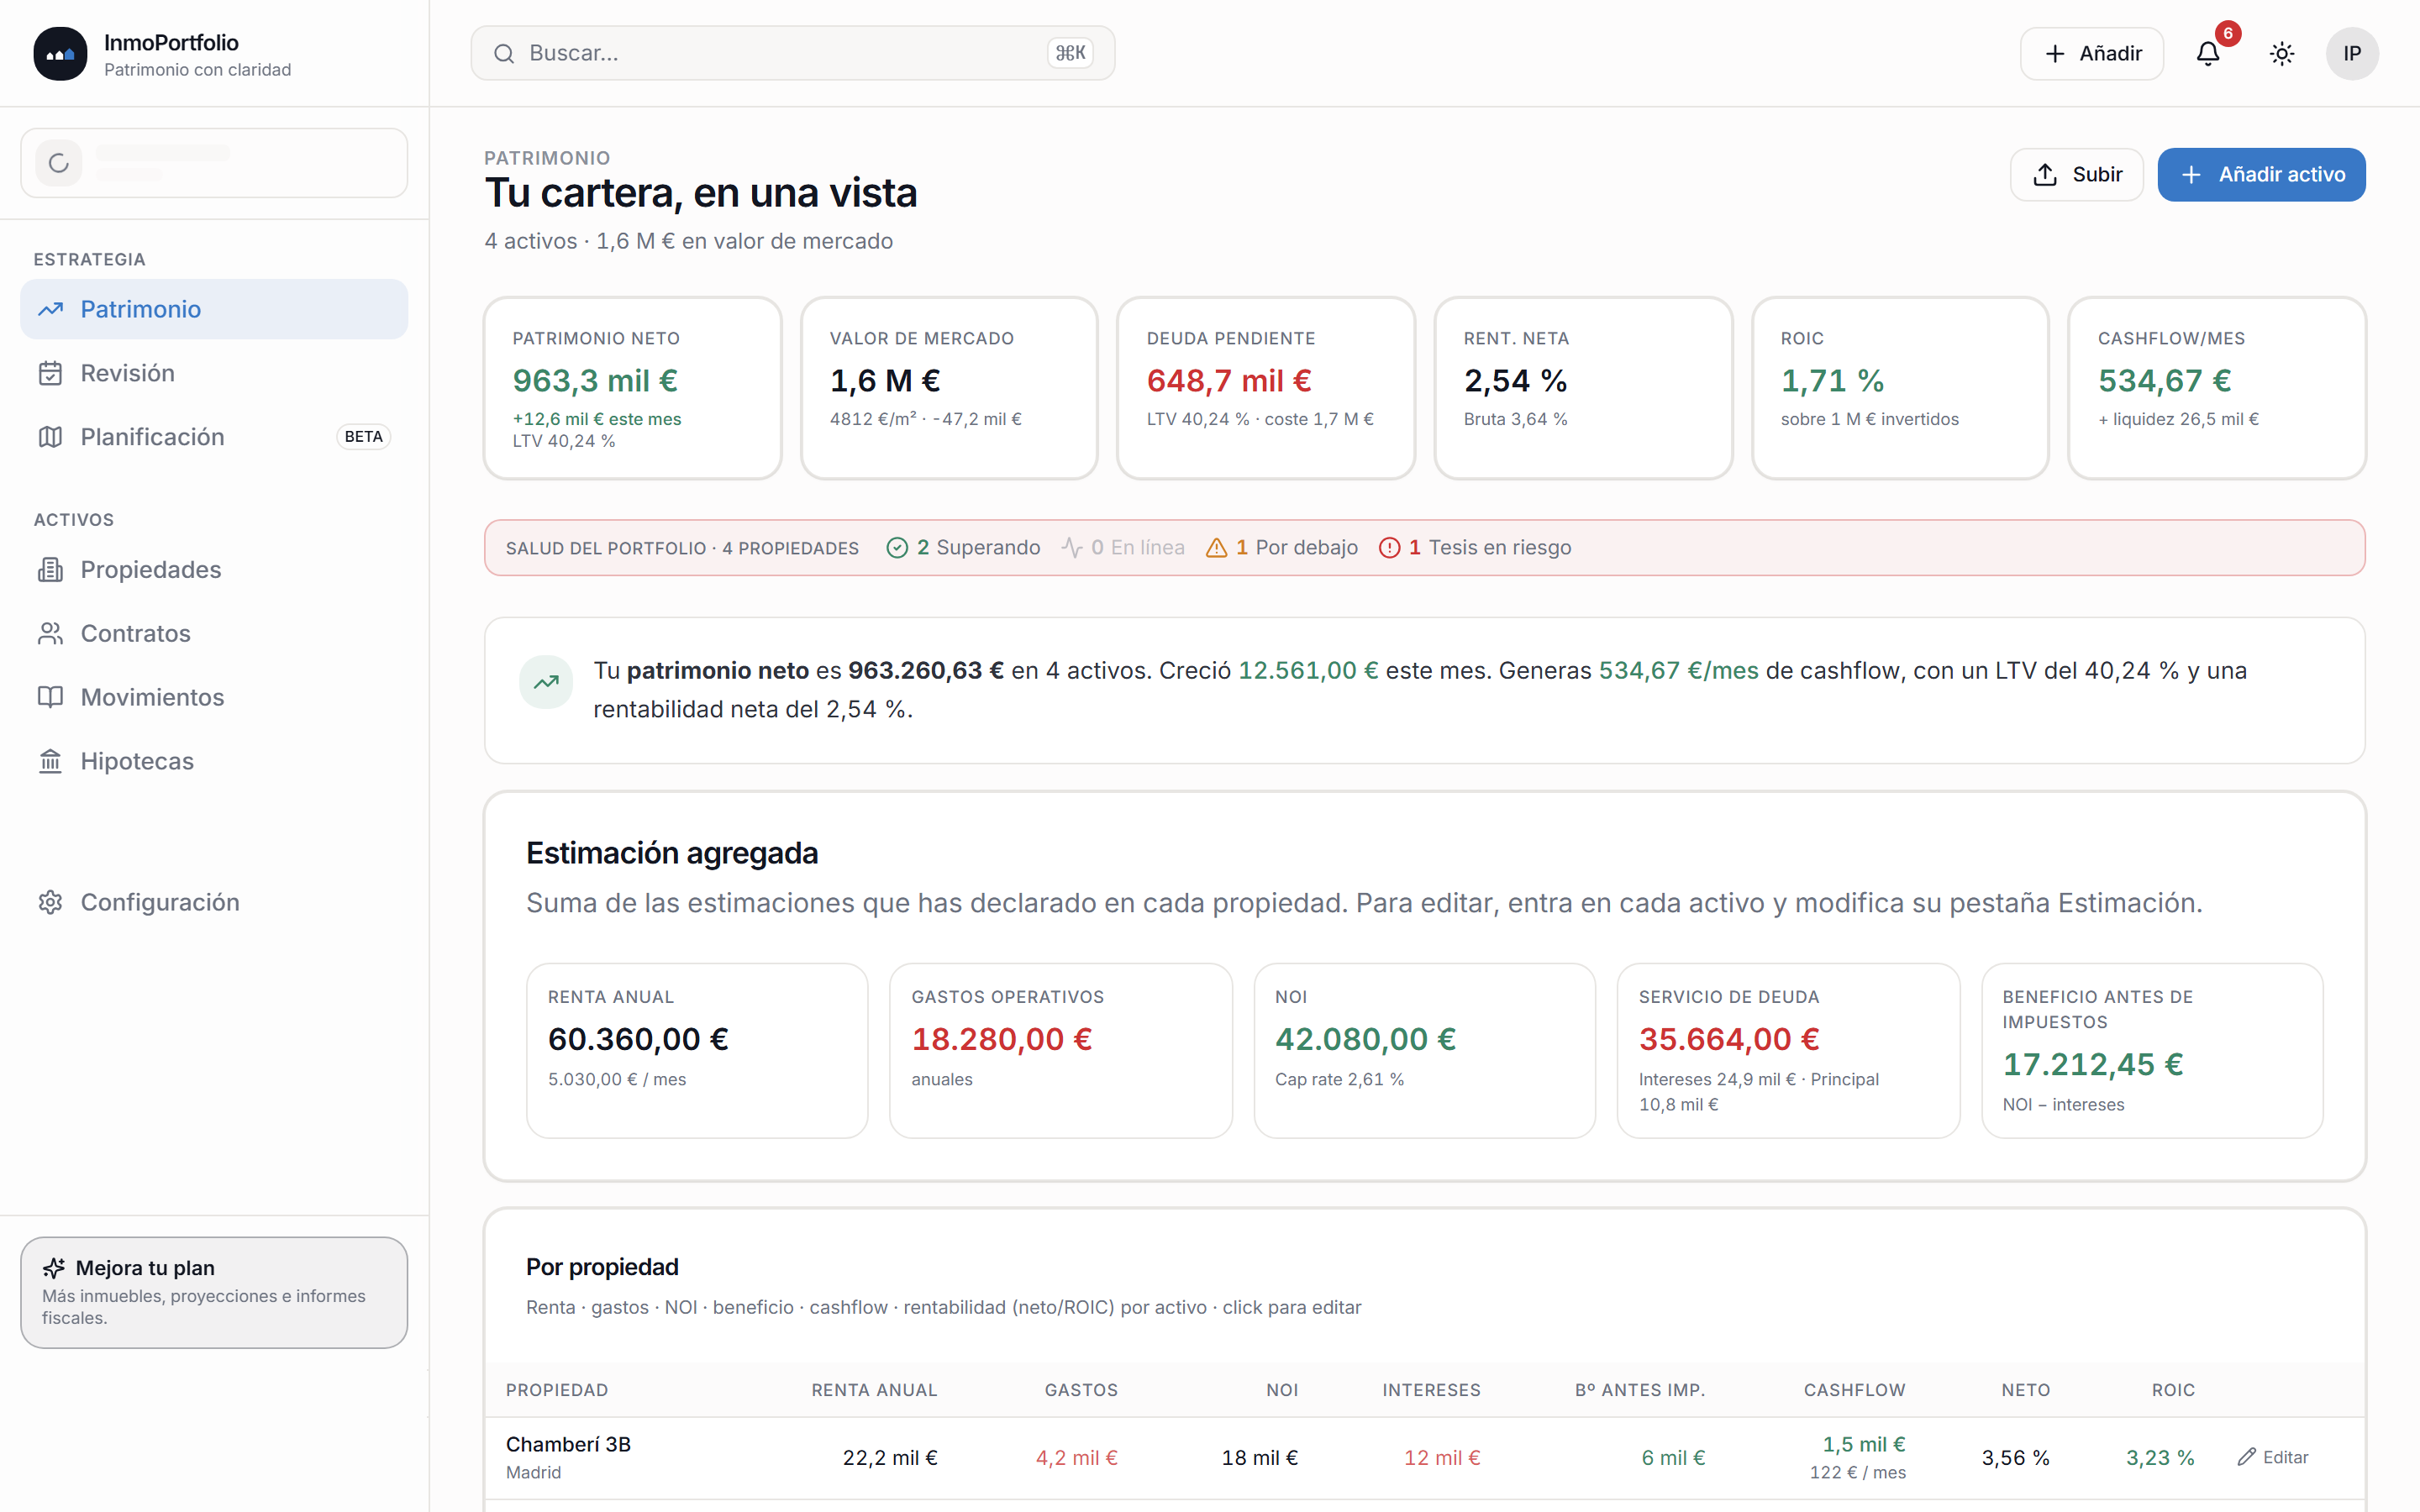2420x1512 pixels.
Task: Open the Deuda Pendiente card
Action: point(1266,388)
